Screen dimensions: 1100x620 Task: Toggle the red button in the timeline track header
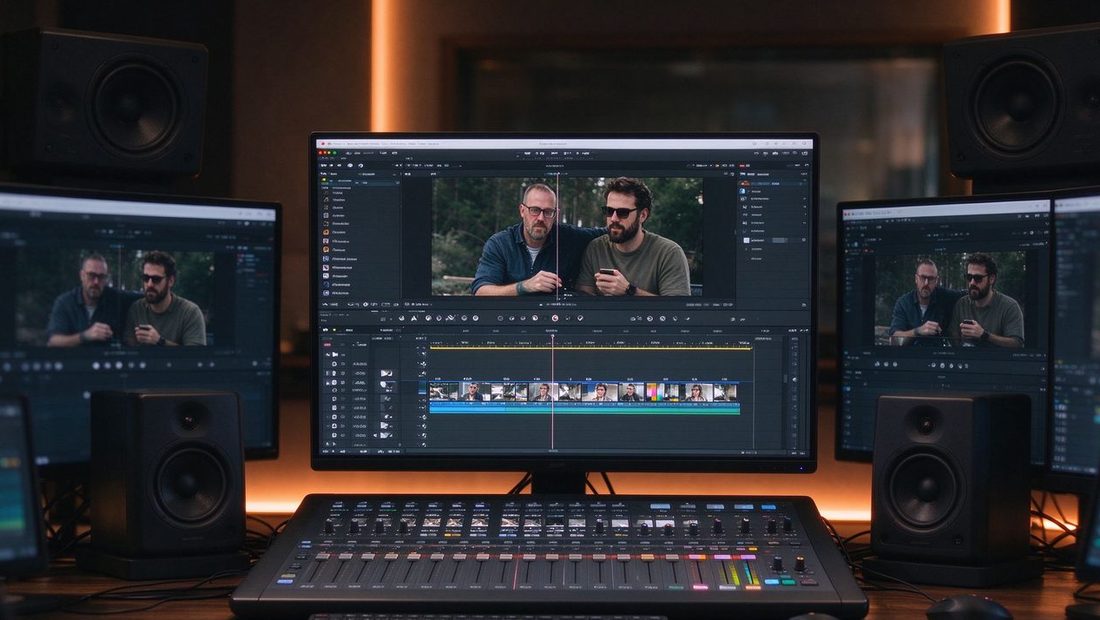tap(327, 345)
